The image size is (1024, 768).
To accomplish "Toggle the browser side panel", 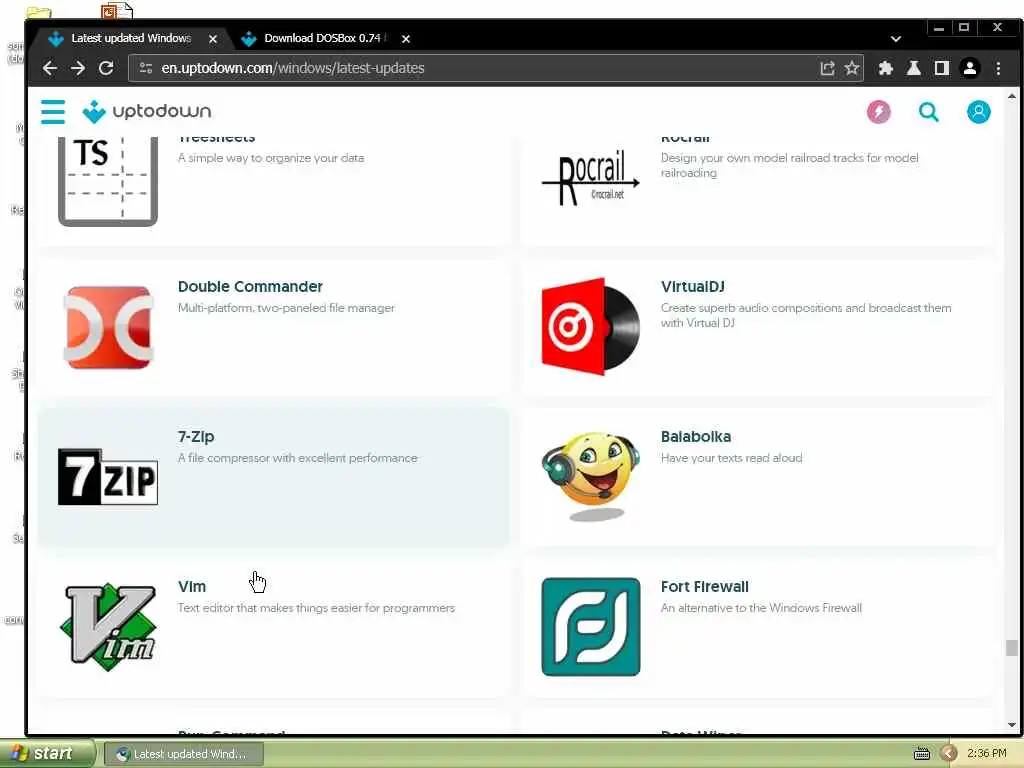I will point(942,68).
